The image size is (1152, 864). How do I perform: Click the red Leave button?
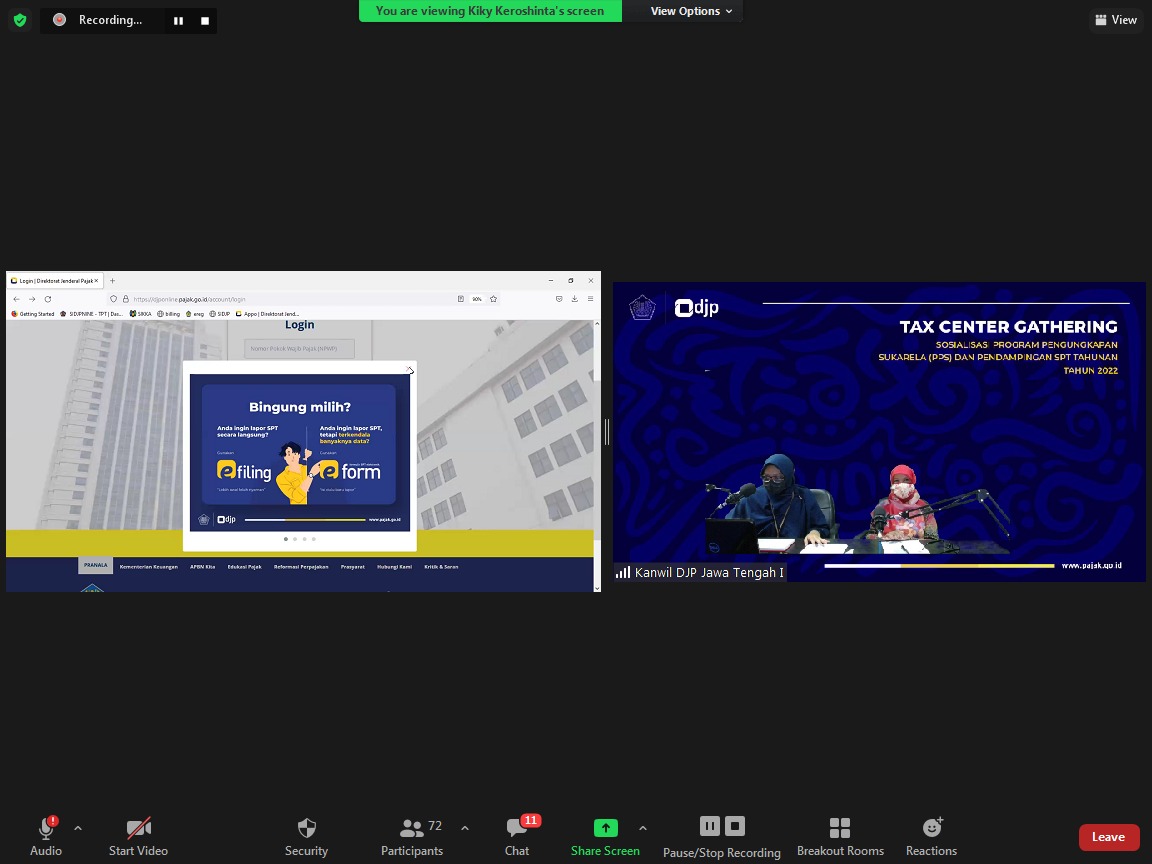1108,837
